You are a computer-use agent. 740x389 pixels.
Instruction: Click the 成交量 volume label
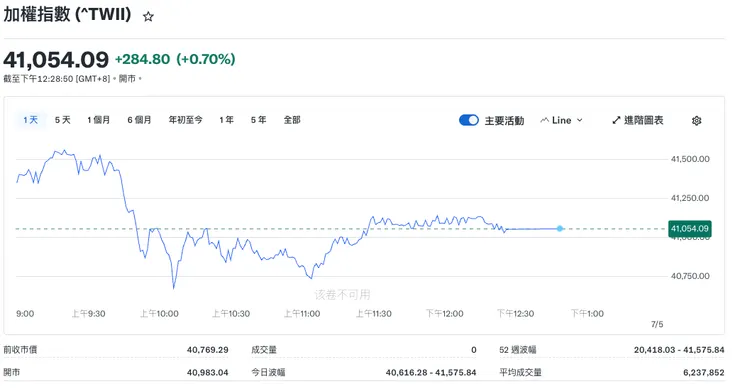pyautogui.click(x=264, y=350)
